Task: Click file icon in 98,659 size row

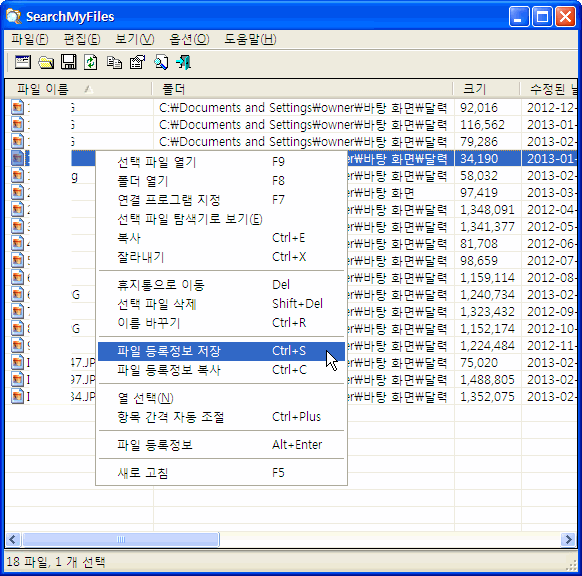Action: click(x=17, y=261)
